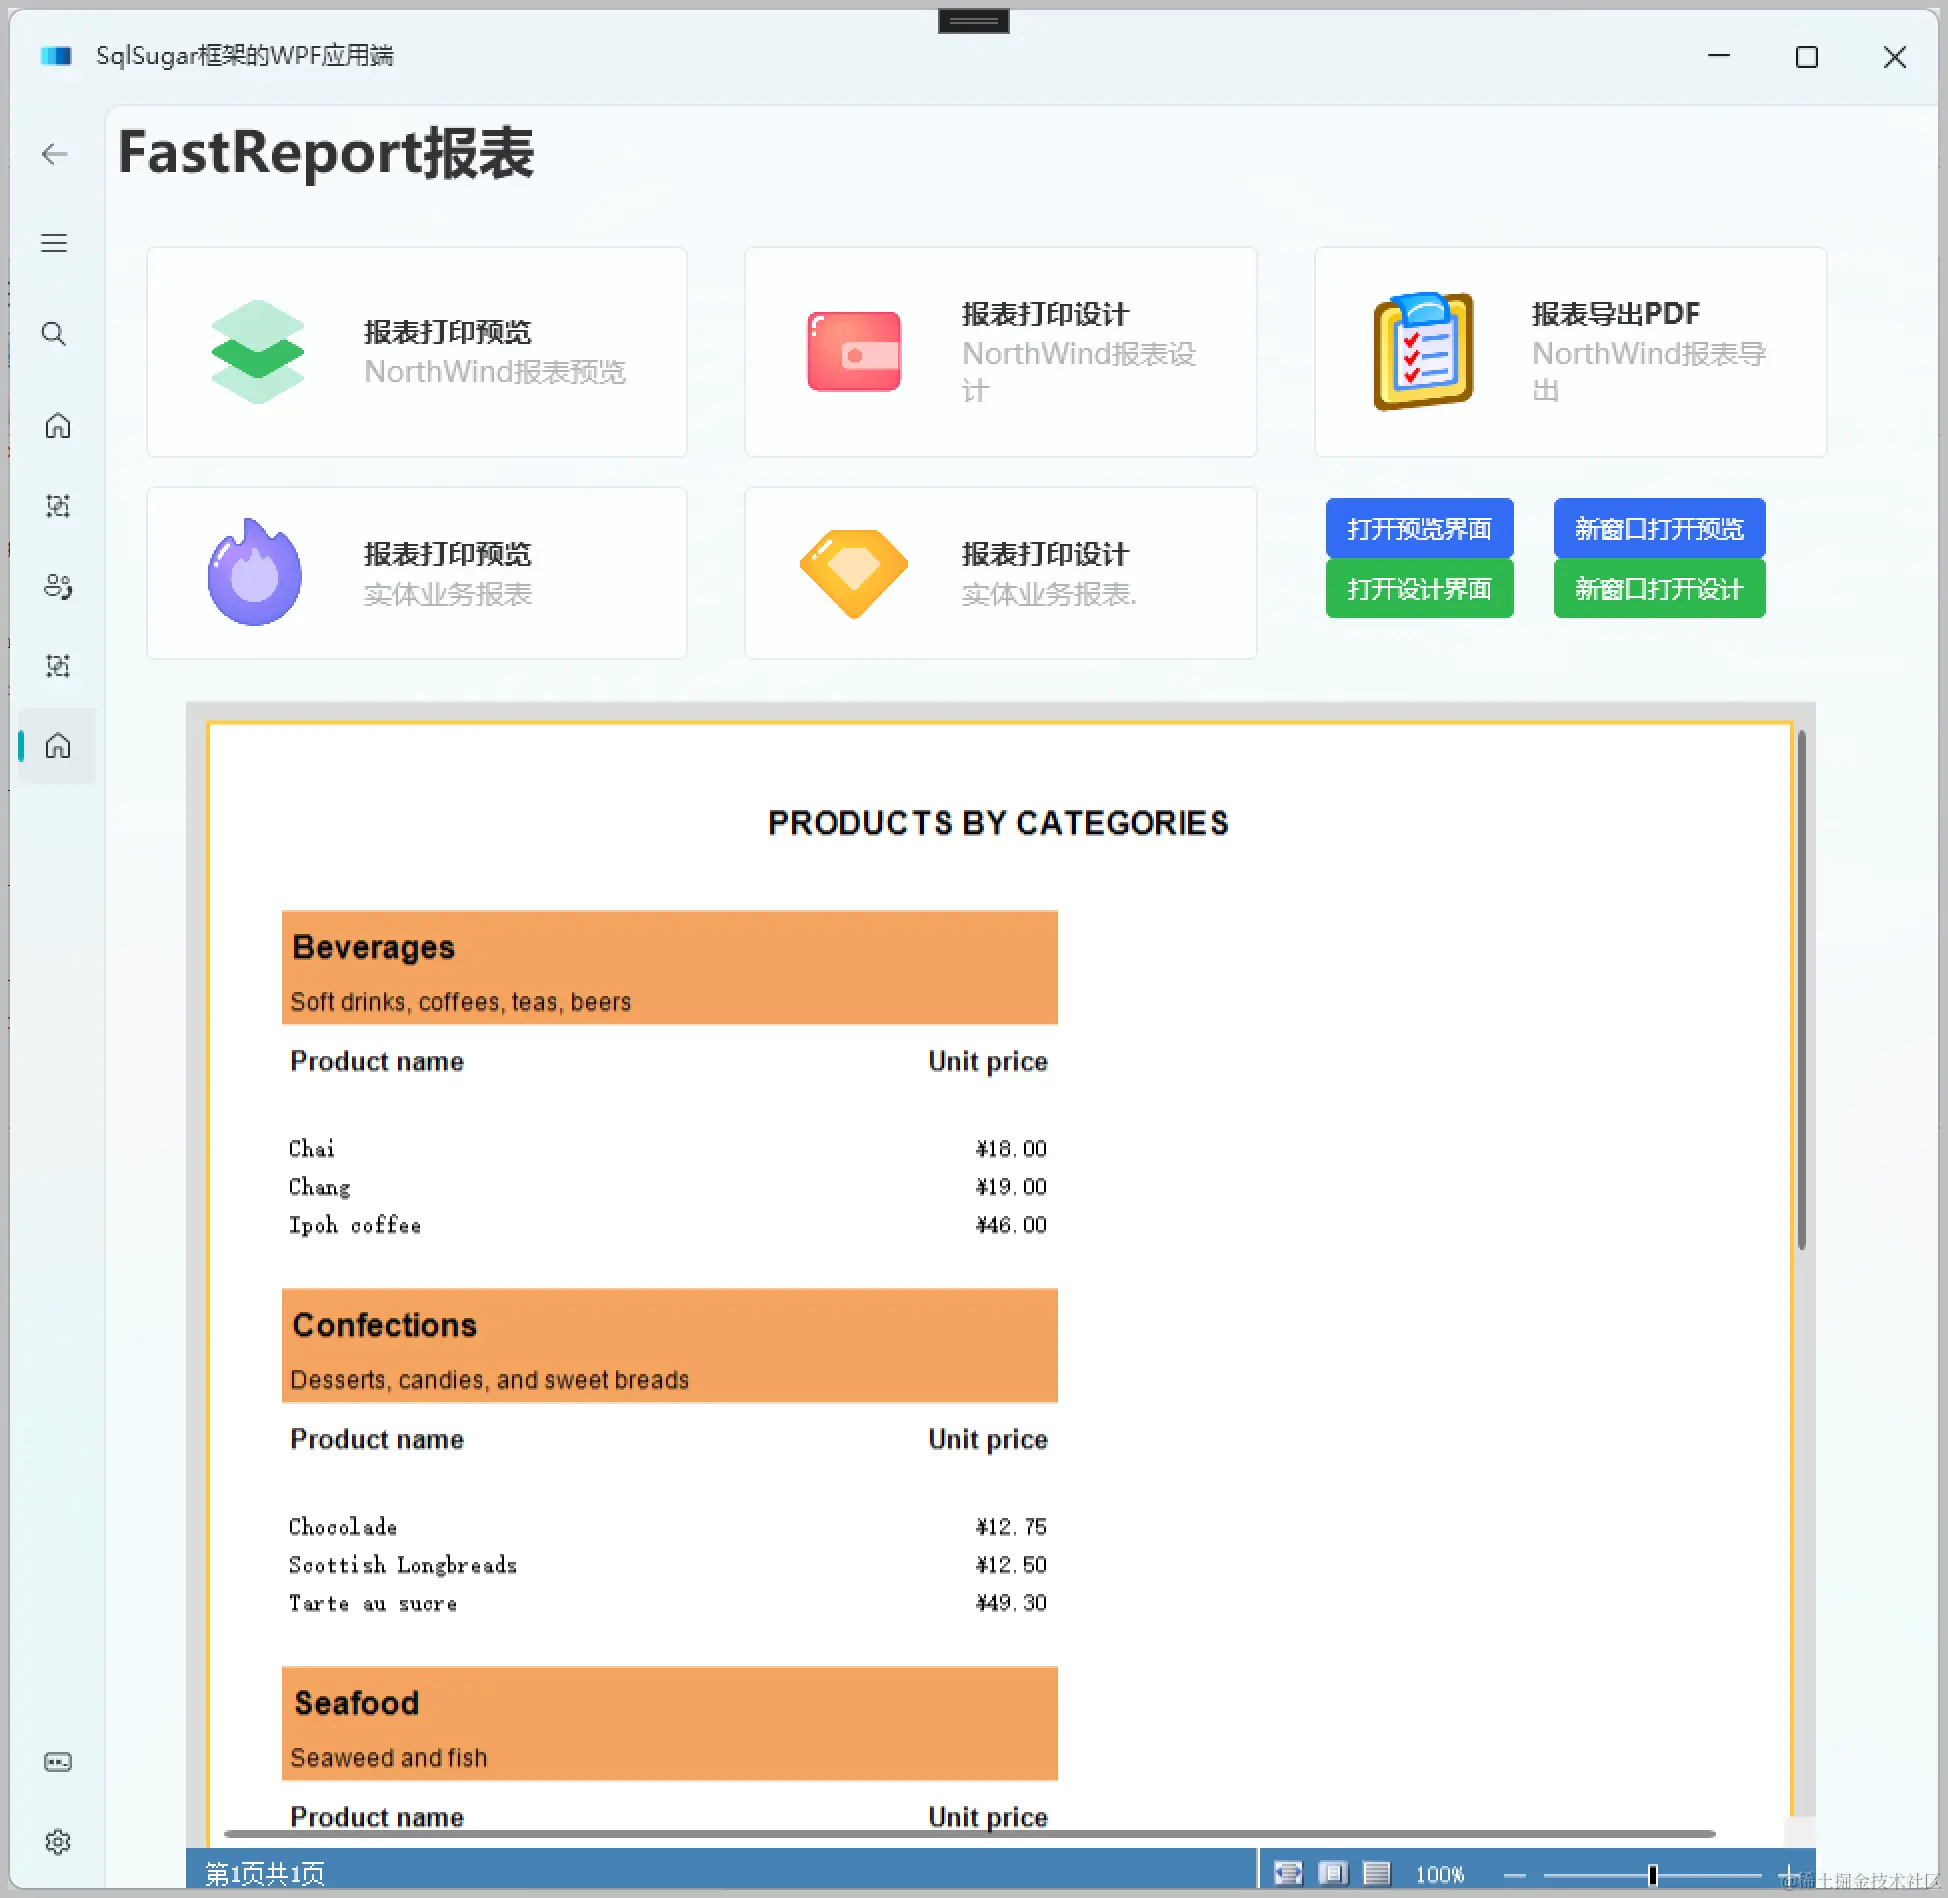This screenshot has width=1948, height=1898.
Task: Set the preview to continuous view mode
Action: 1377,1873
